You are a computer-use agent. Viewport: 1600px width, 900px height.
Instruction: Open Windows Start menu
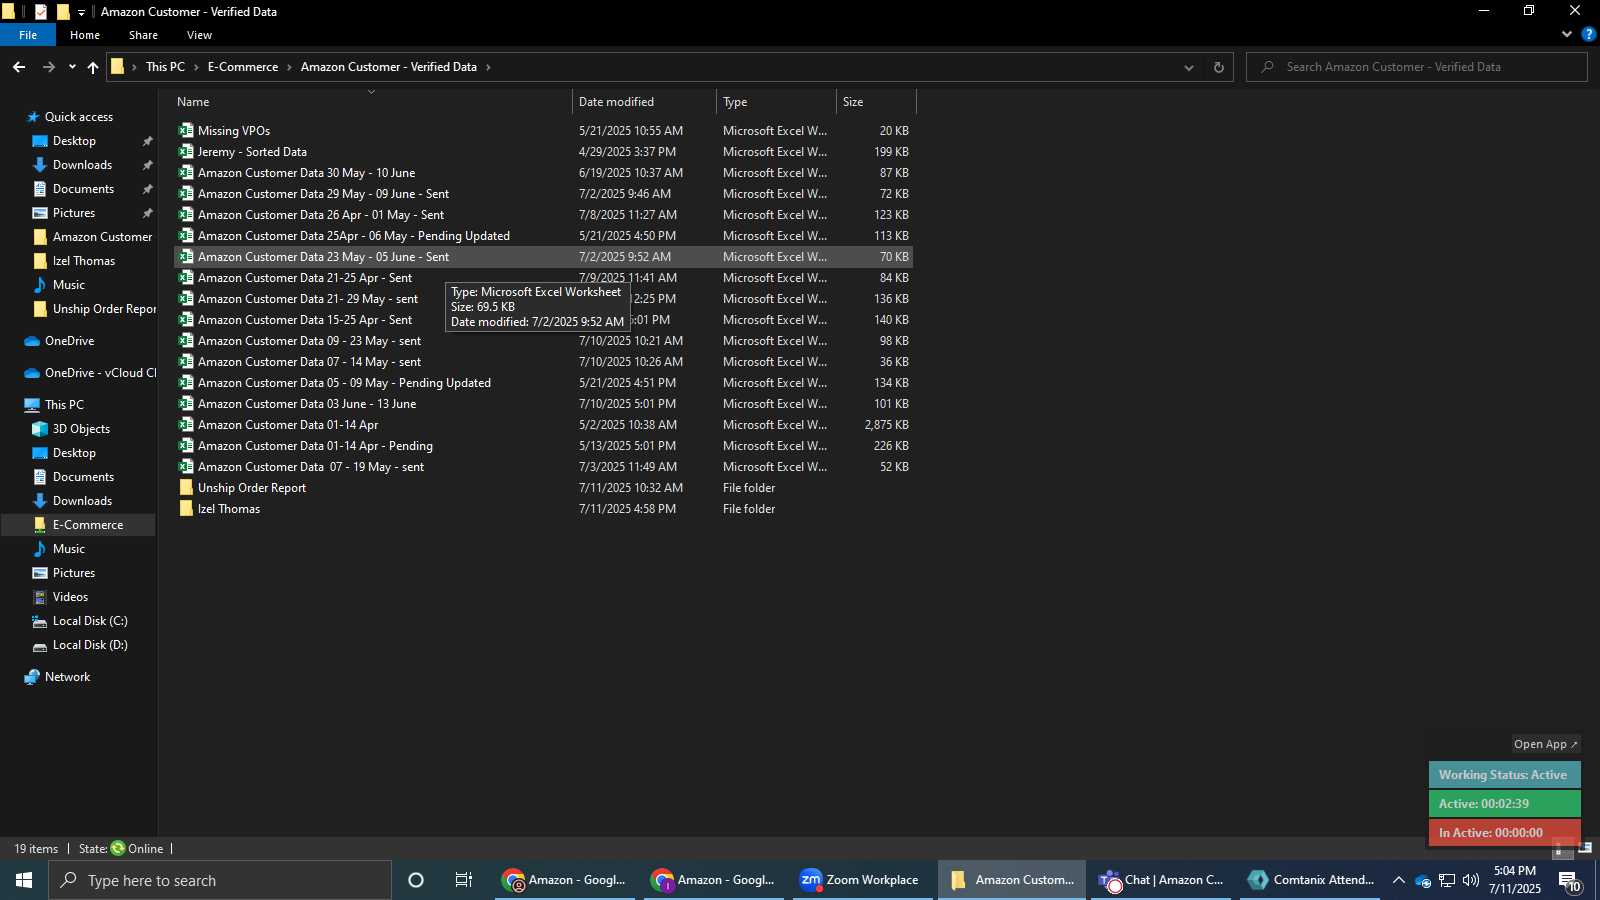[x=24, y=880]
